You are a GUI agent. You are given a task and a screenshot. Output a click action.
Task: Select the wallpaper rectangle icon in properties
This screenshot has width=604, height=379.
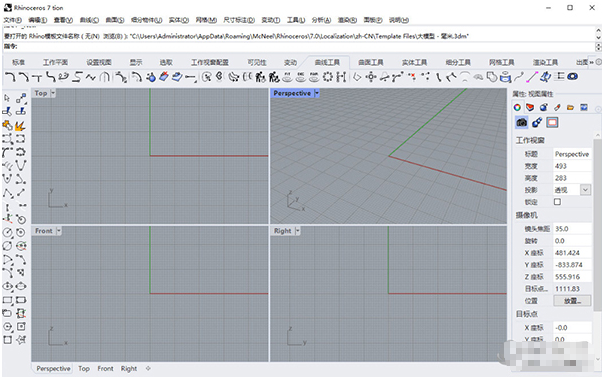pyautogui.click(x=552, y=122)
